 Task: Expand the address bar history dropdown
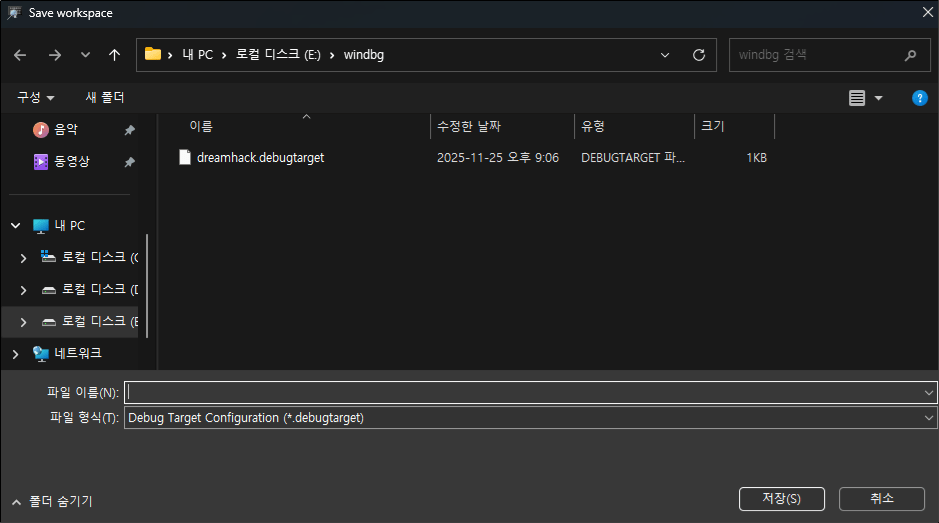(x=666, y=55)
